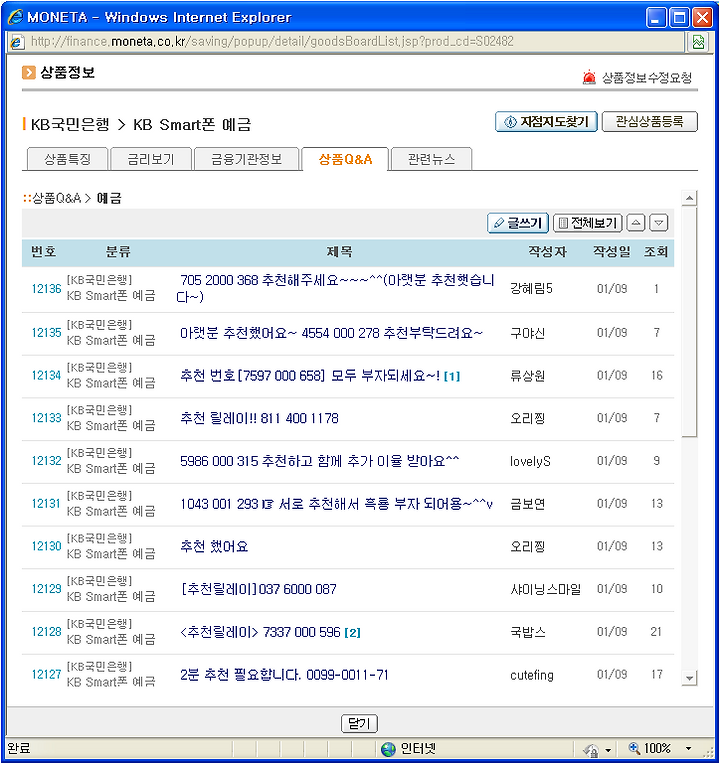
Task: Click post number 12127
Action: 46,675
